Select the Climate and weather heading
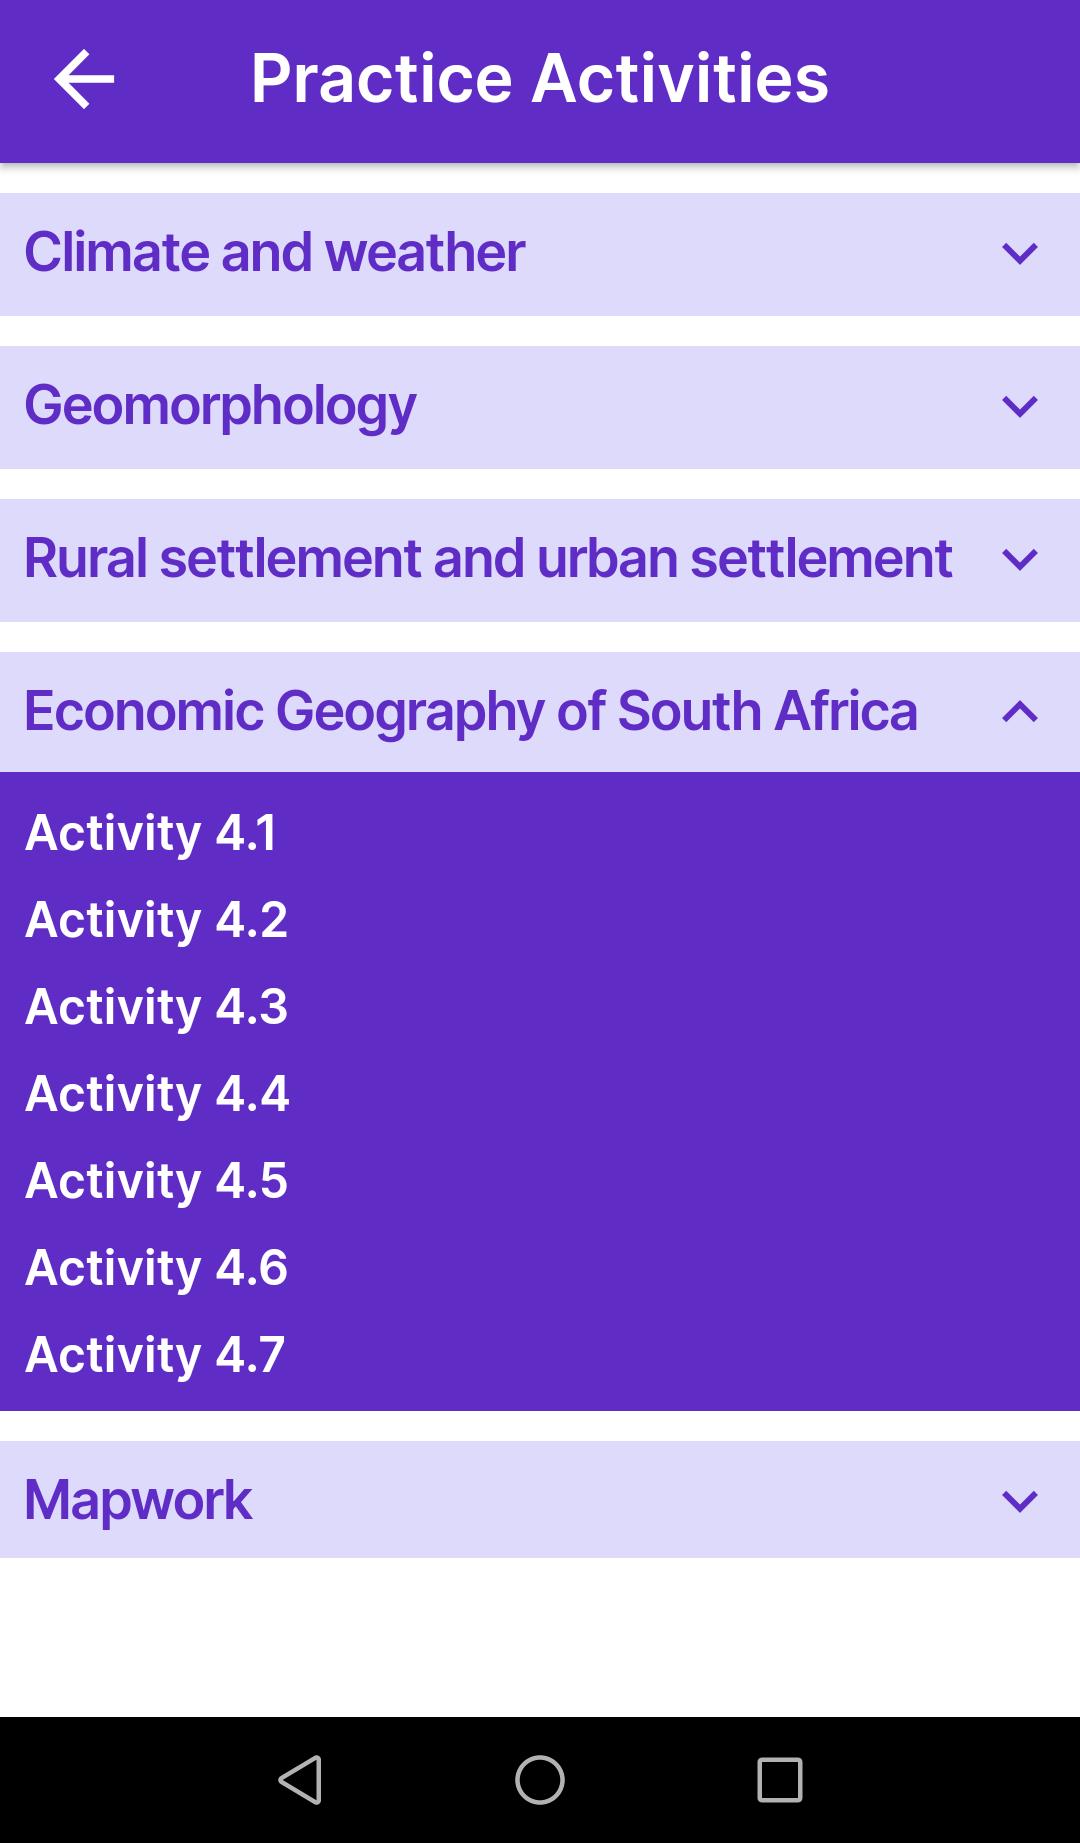The width and height of the screenshot is (1080, 1843). pyautogui.click(x=274, y=252)
